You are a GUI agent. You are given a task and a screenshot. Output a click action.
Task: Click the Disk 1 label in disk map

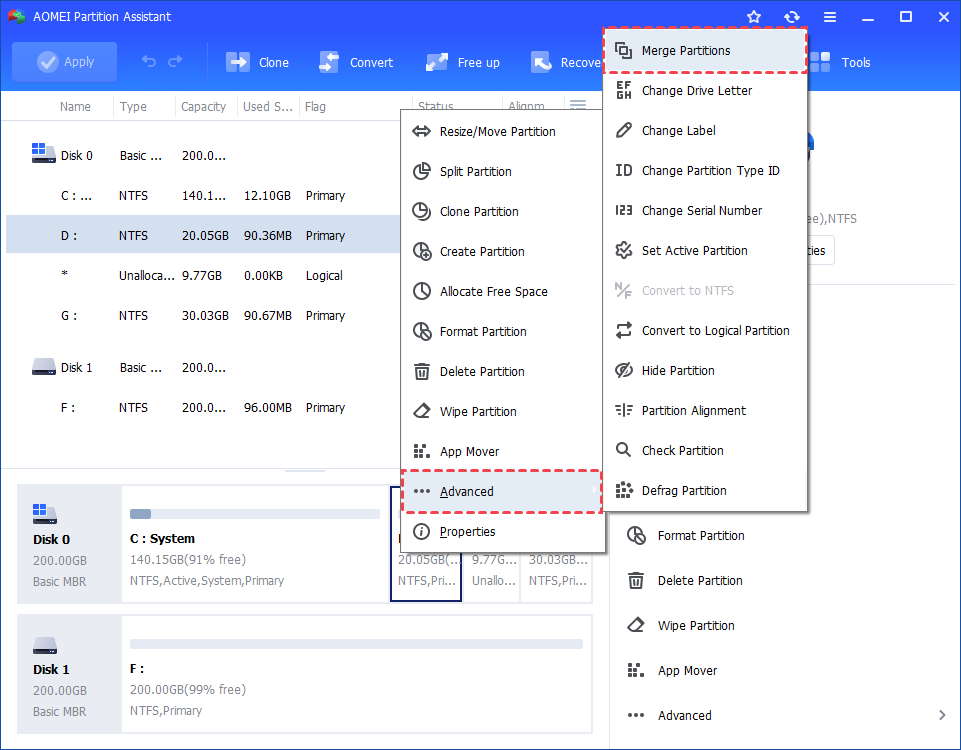coord(51,669)
